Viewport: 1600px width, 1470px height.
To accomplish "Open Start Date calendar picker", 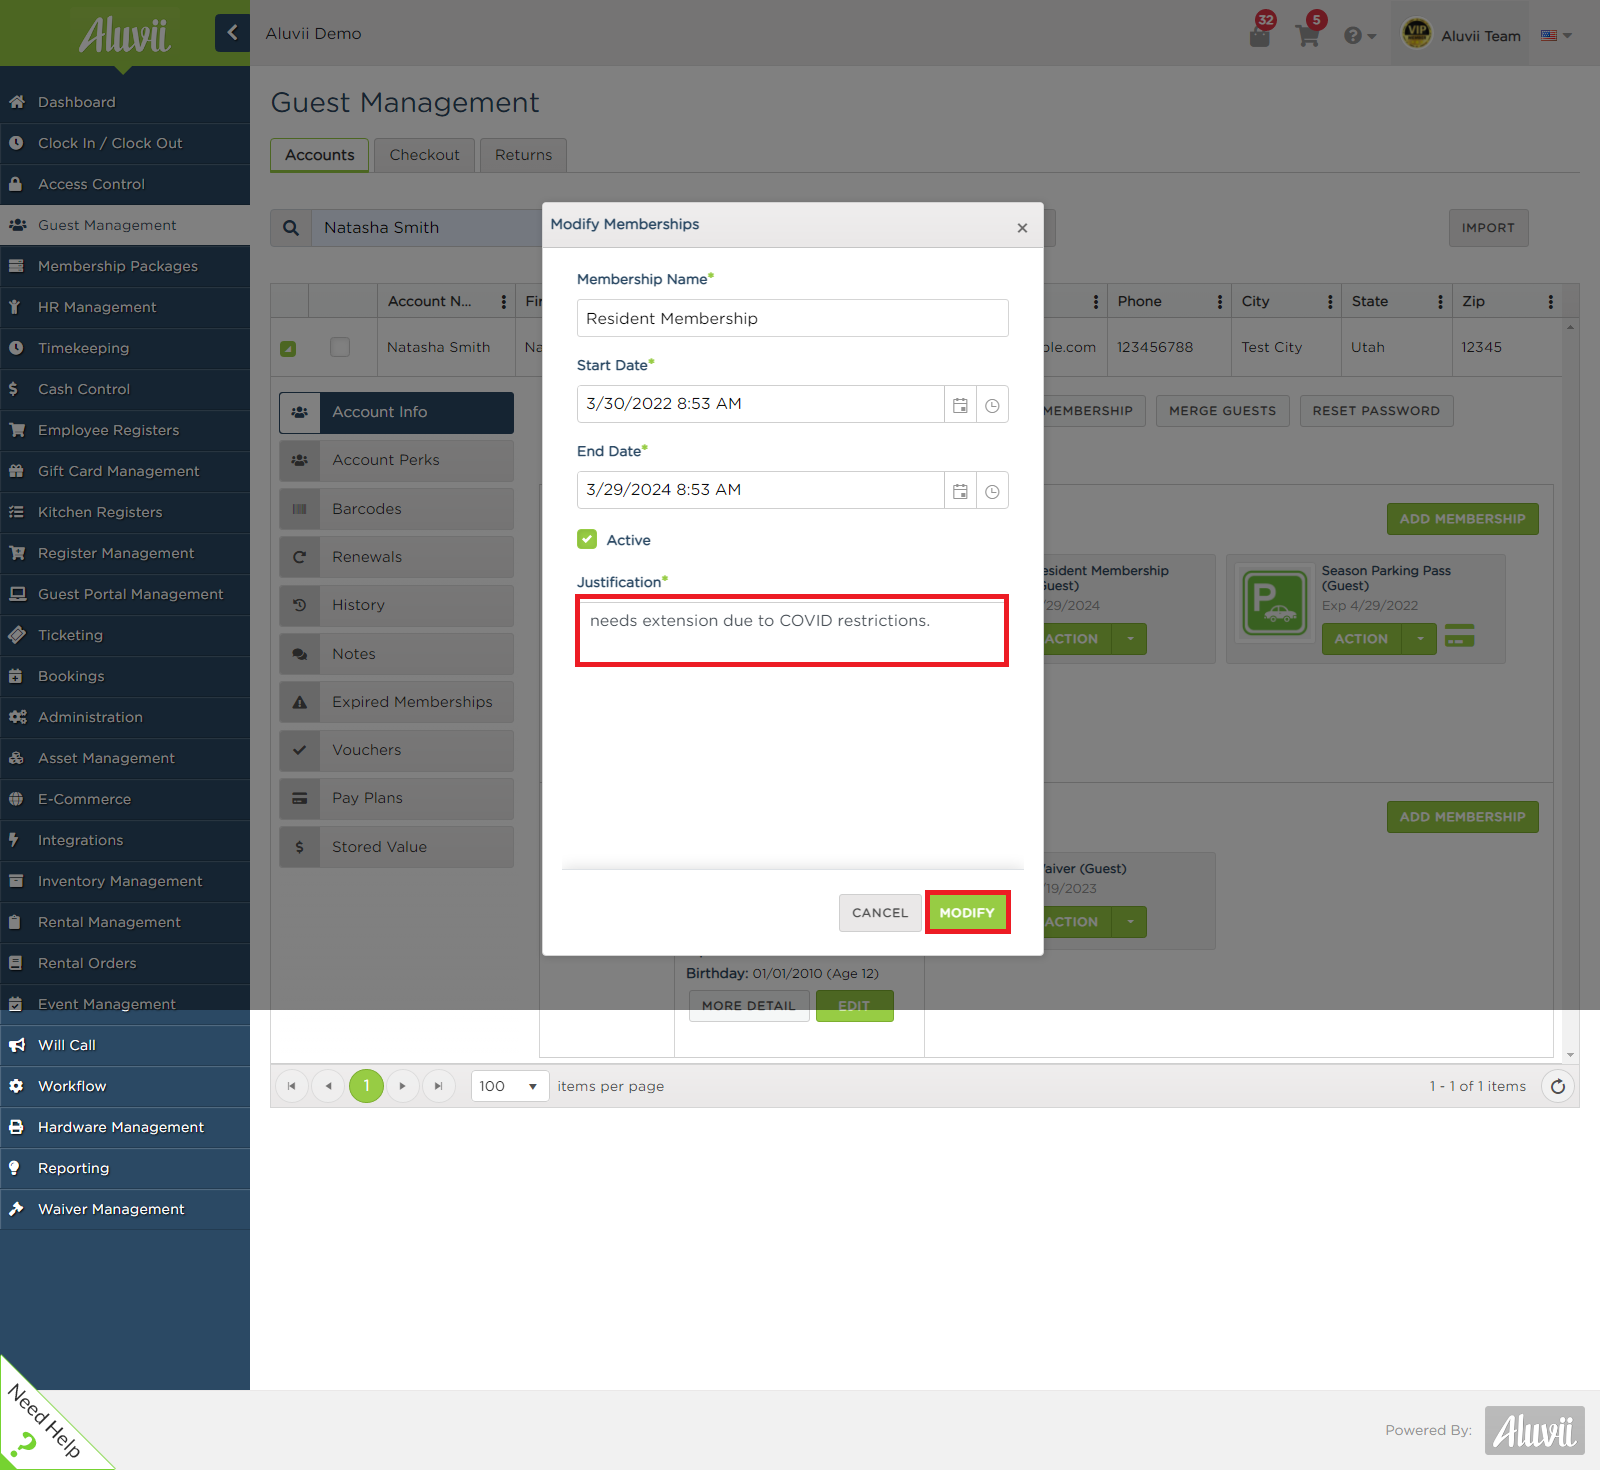I will click(x=960, y=405).
